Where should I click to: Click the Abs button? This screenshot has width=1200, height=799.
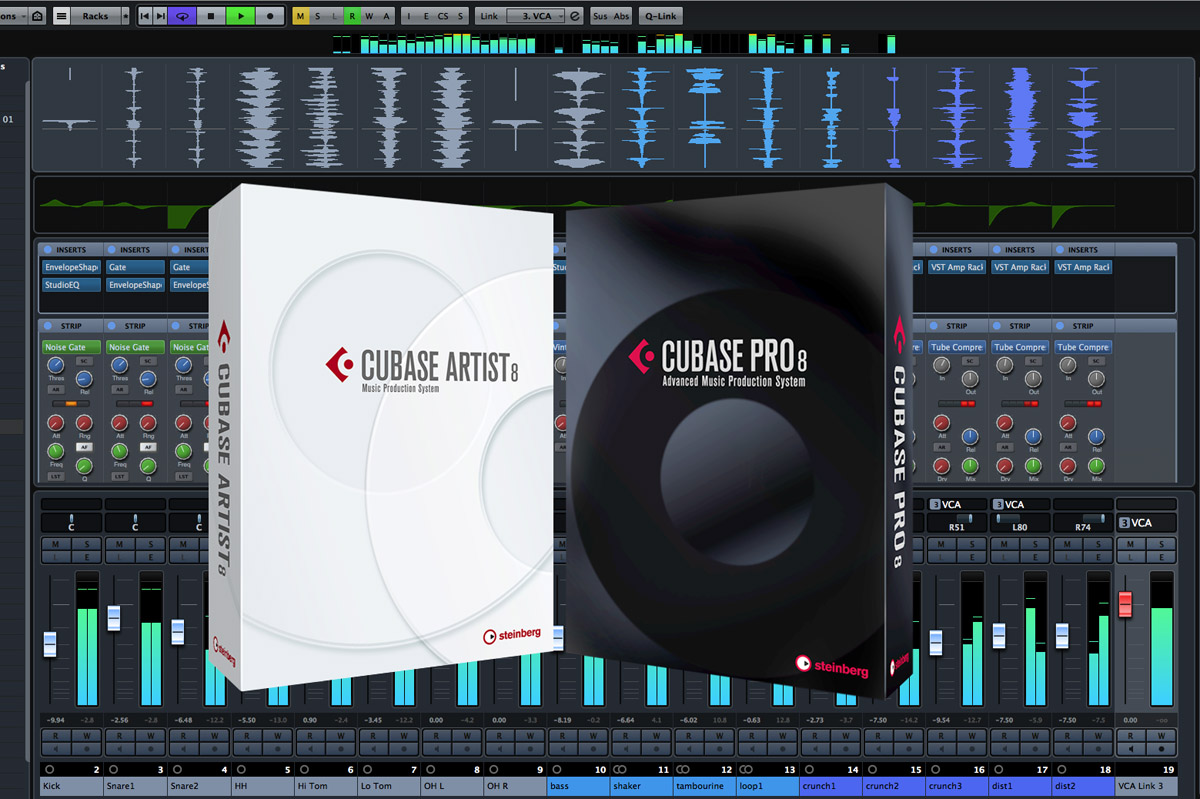click(622, 16)
